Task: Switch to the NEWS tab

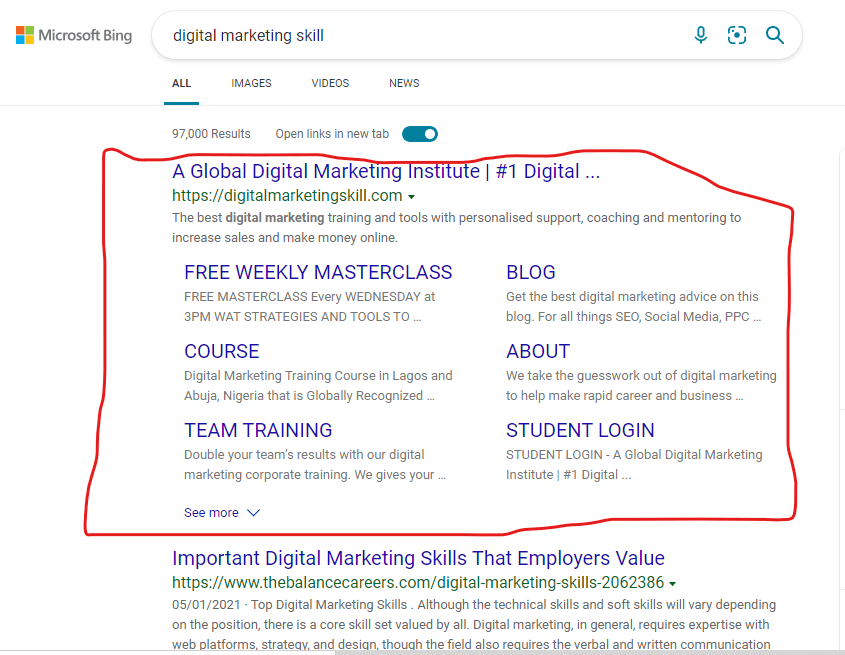Action: coord(404,83)
